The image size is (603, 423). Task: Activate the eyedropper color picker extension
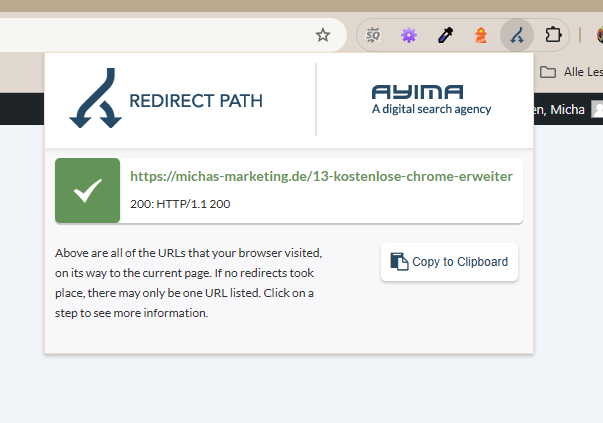coord(445,35)
